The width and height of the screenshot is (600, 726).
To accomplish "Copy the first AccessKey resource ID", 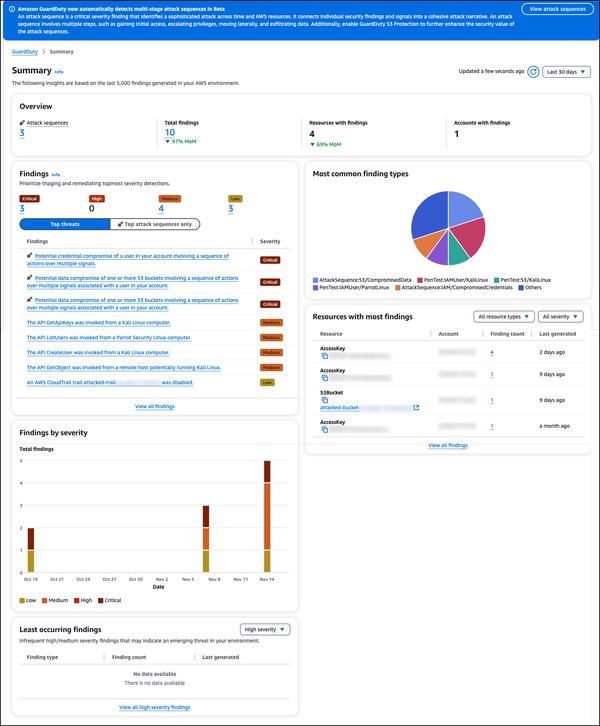I will (325, 356).
